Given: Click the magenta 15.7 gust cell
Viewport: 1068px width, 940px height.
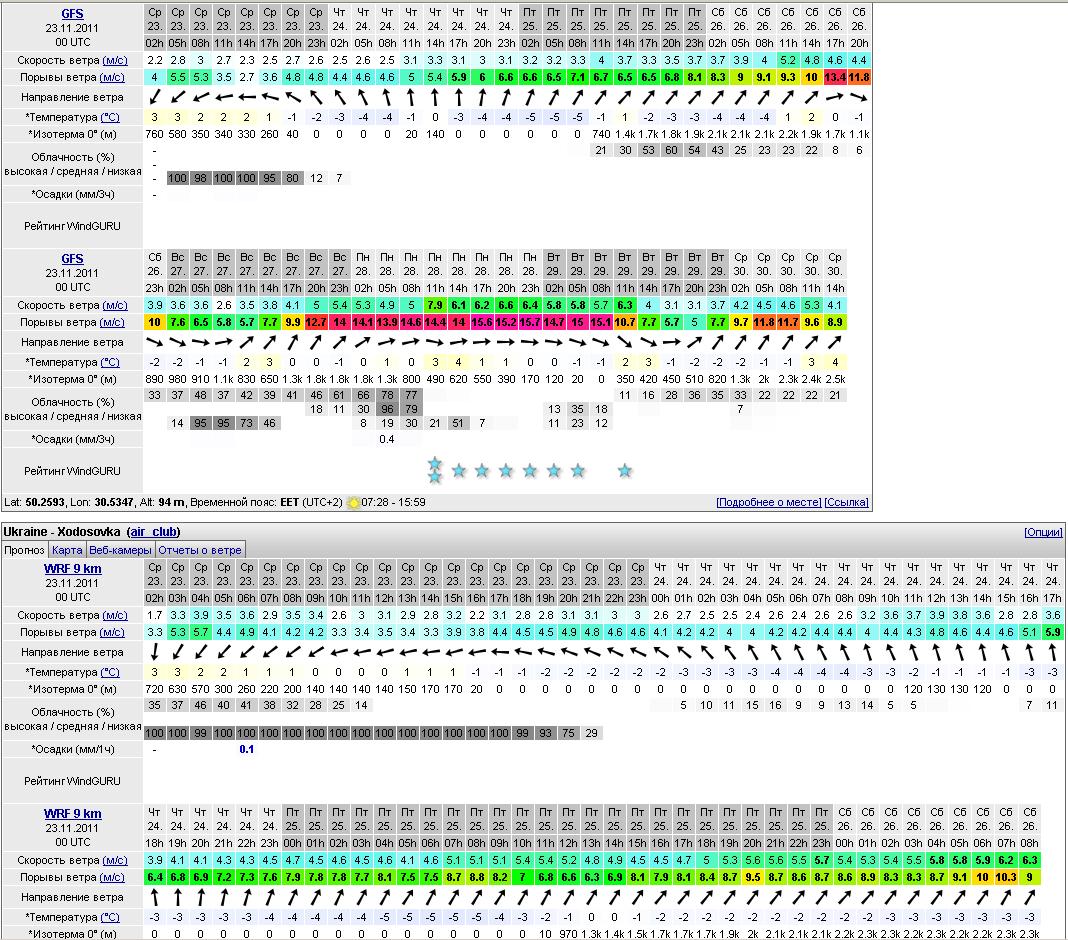Looking at the screenshot, I should tap(529, 322).
